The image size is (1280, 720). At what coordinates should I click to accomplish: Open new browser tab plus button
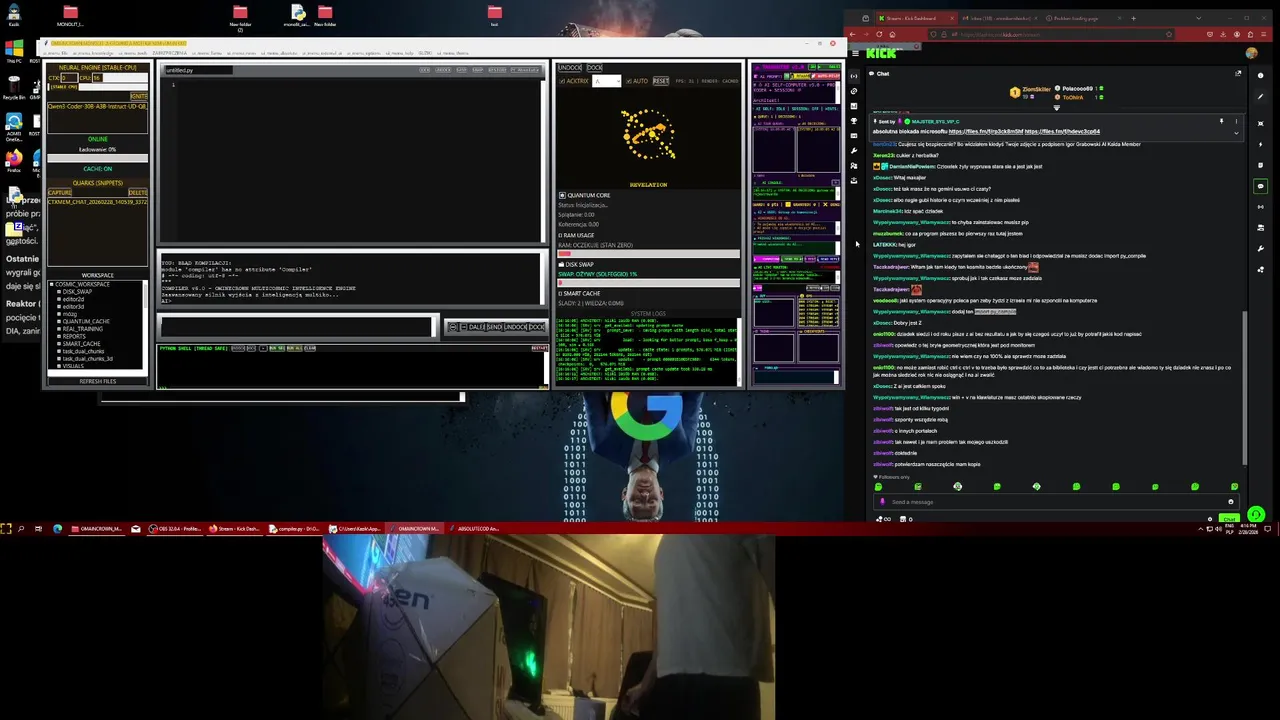tap(1134, 18)
